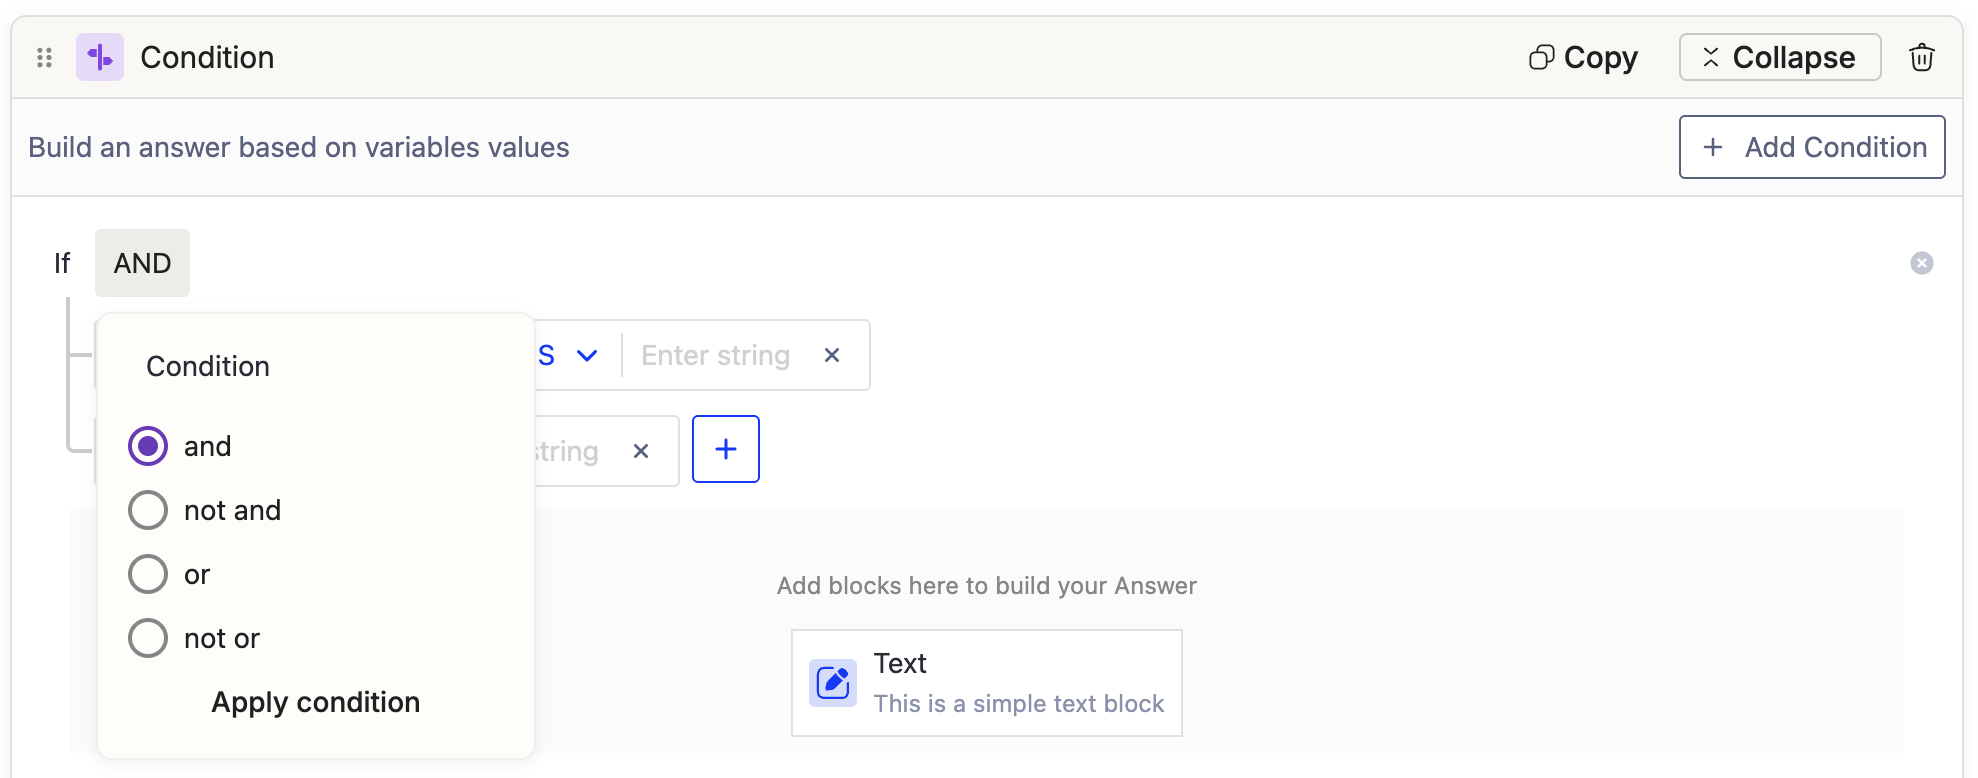
Task: Clear second condition row with x
Action: pos(641,451)
